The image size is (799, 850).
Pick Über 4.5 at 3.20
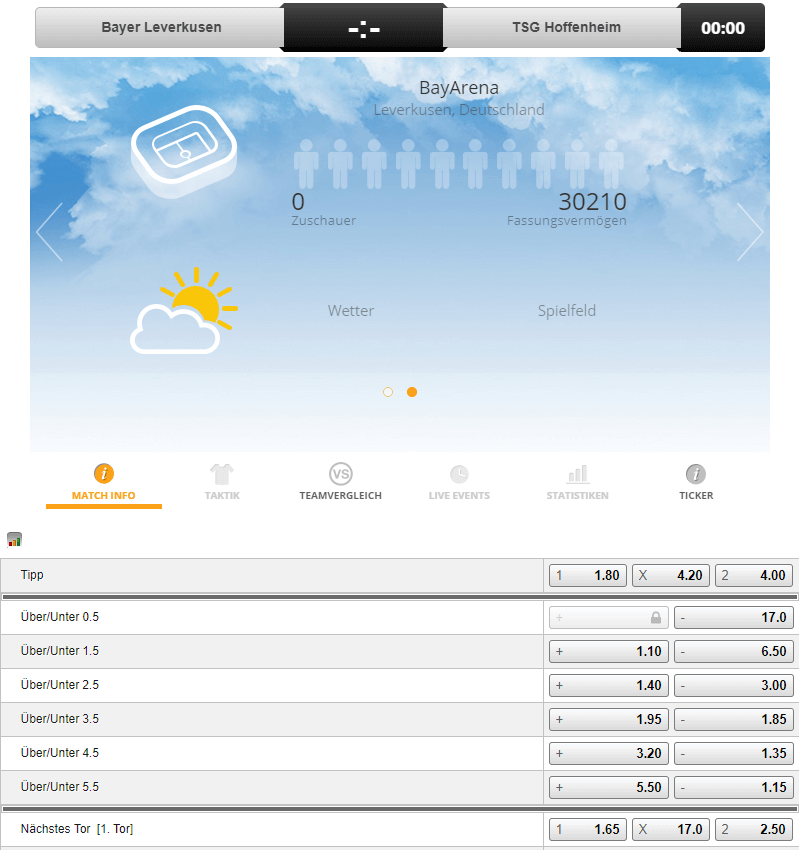pyautogui.click(x=609, y=754)
